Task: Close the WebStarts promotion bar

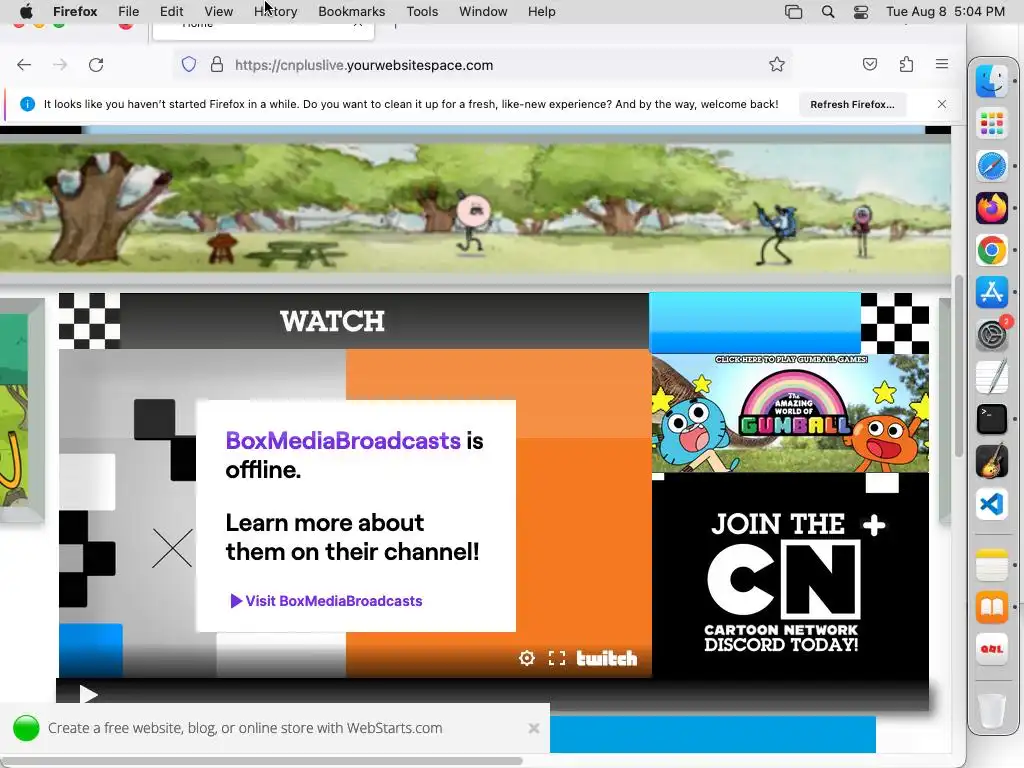Action: [534, 728]
